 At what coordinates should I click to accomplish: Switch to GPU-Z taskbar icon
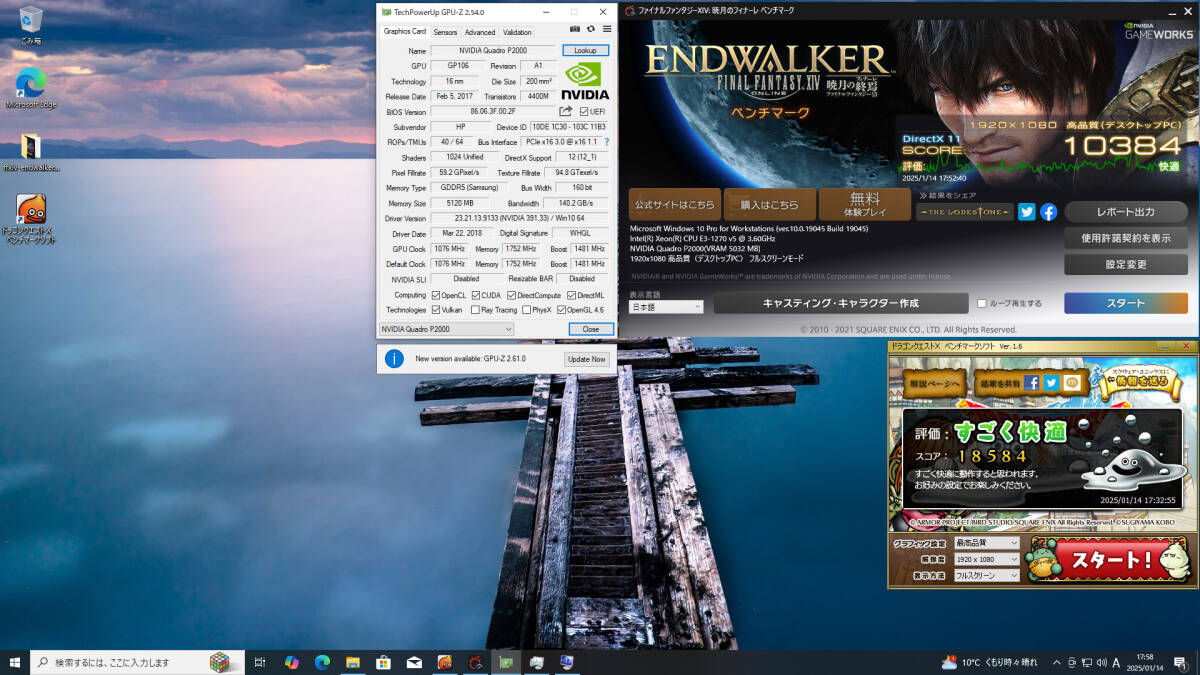tap(506, 662)
